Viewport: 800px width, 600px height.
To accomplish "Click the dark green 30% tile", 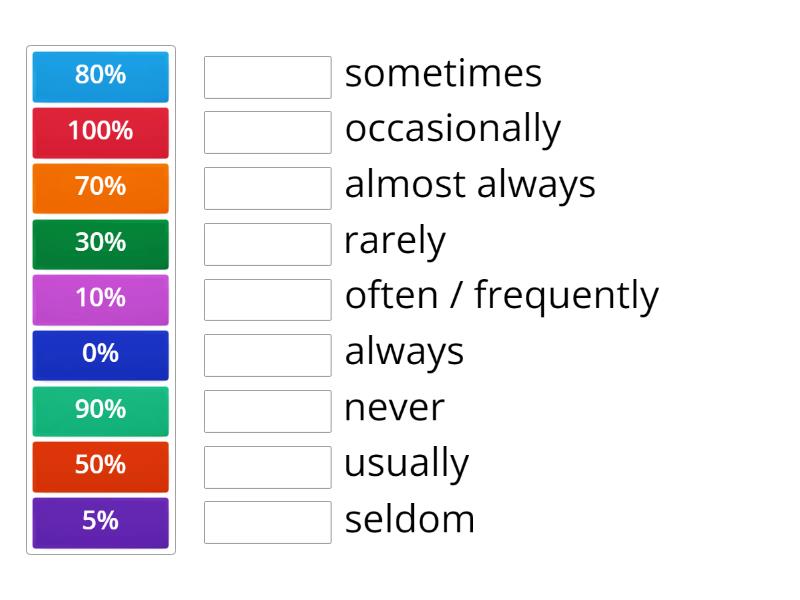I will pyautogui.click(x=100, y=243).
